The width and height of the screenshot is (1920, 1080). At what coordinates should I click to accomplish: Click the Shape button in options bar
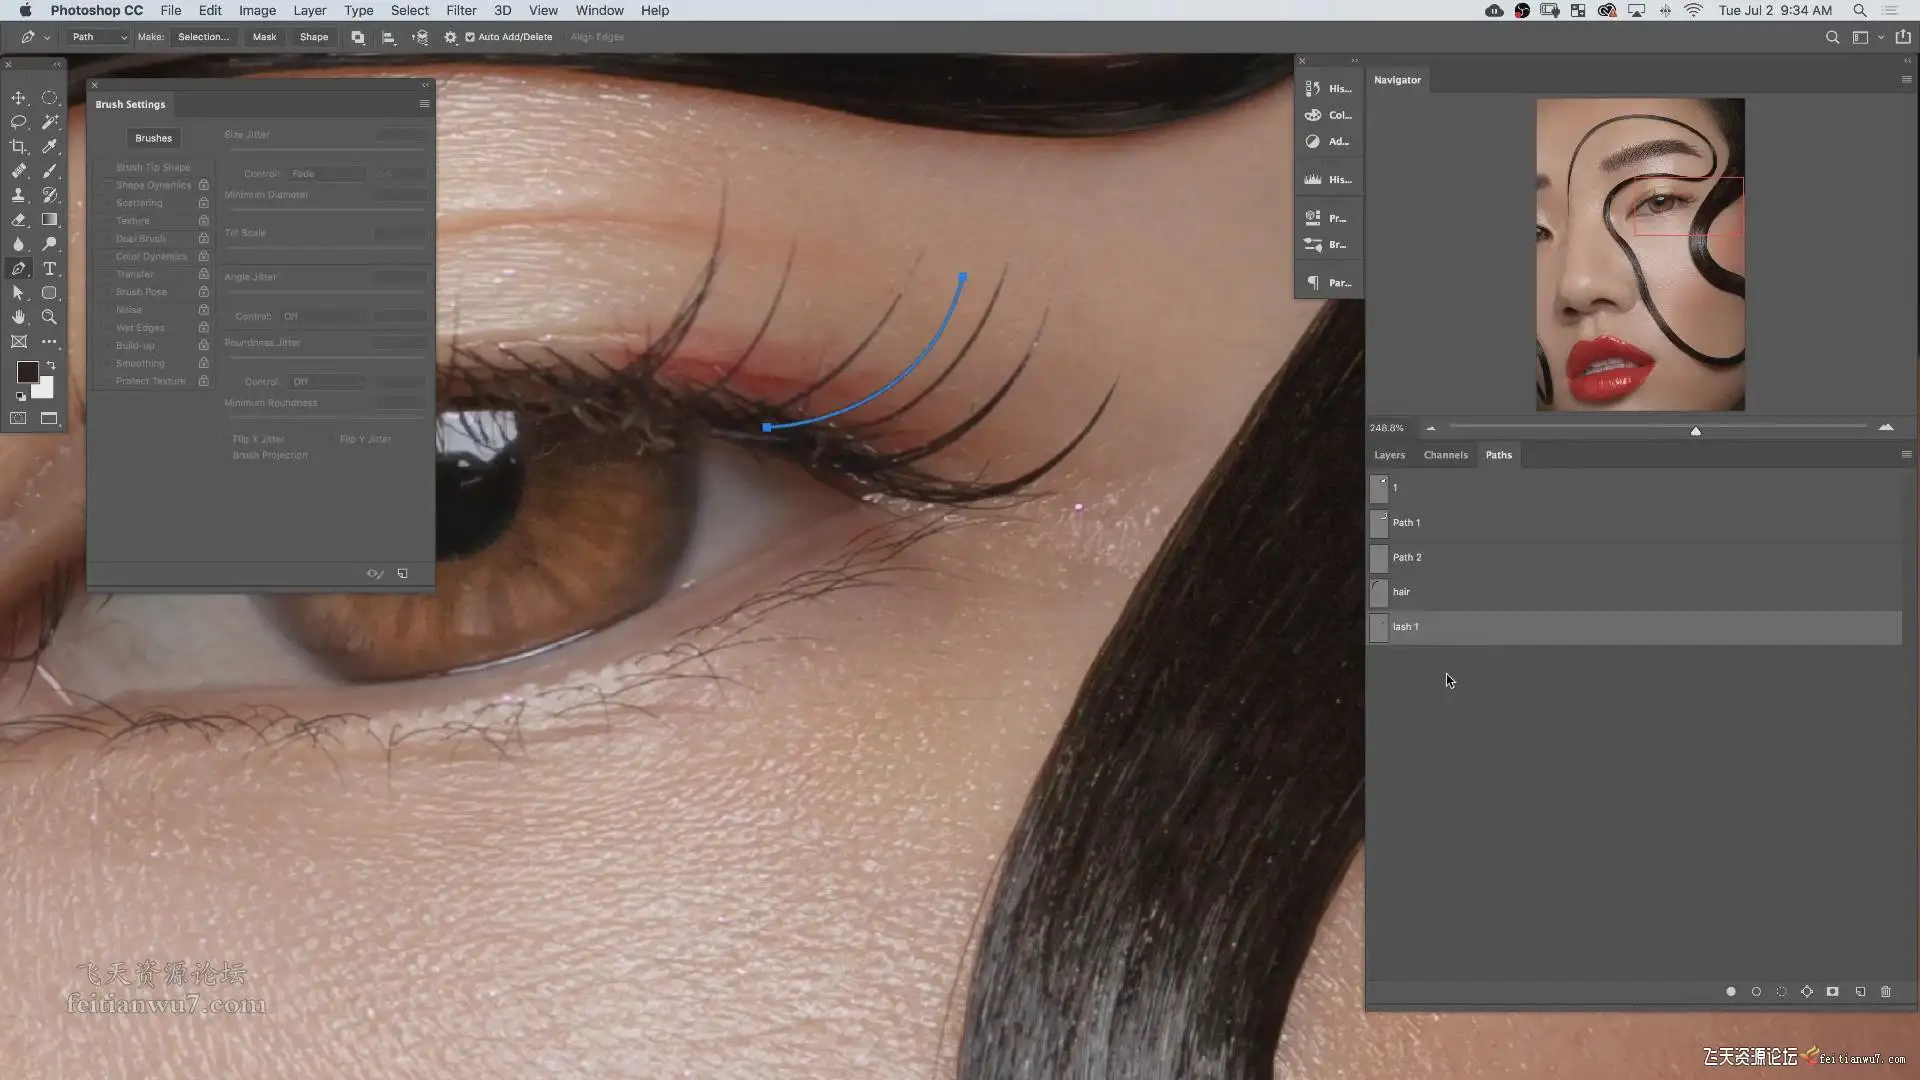[314, 37]
